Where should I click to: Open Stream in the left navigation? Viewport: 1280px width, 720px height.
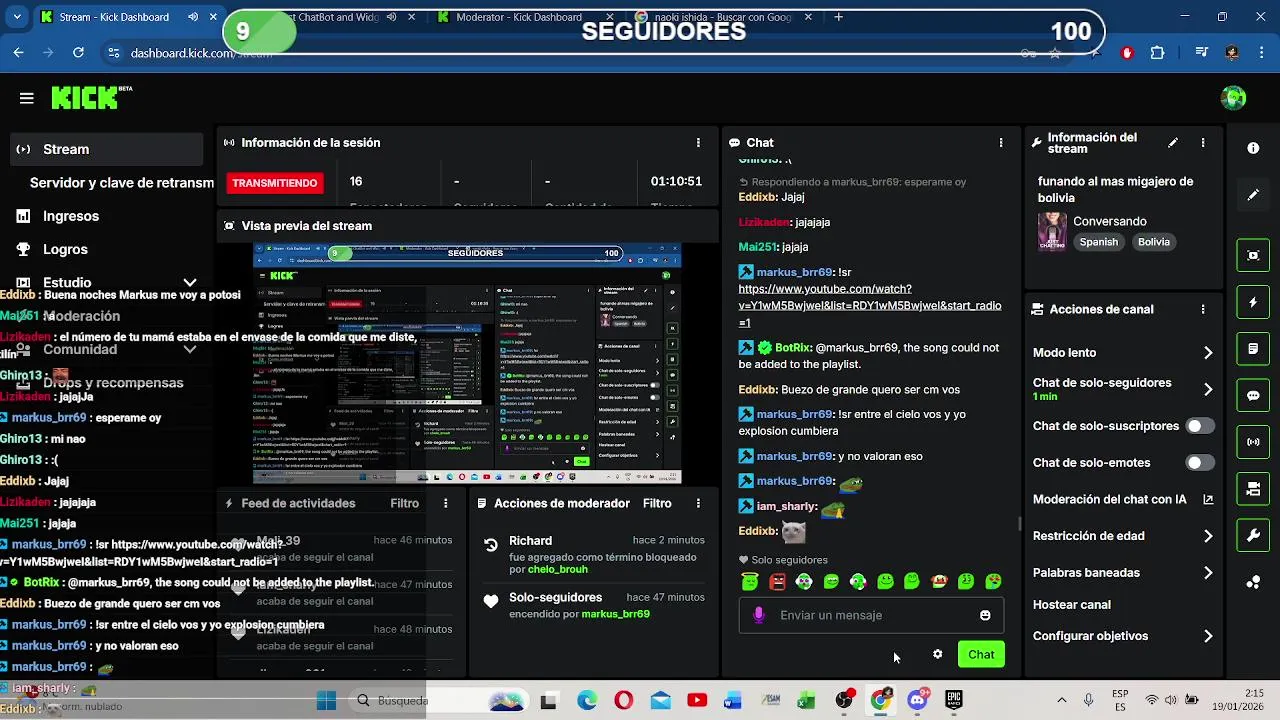(x=107, y=149)
